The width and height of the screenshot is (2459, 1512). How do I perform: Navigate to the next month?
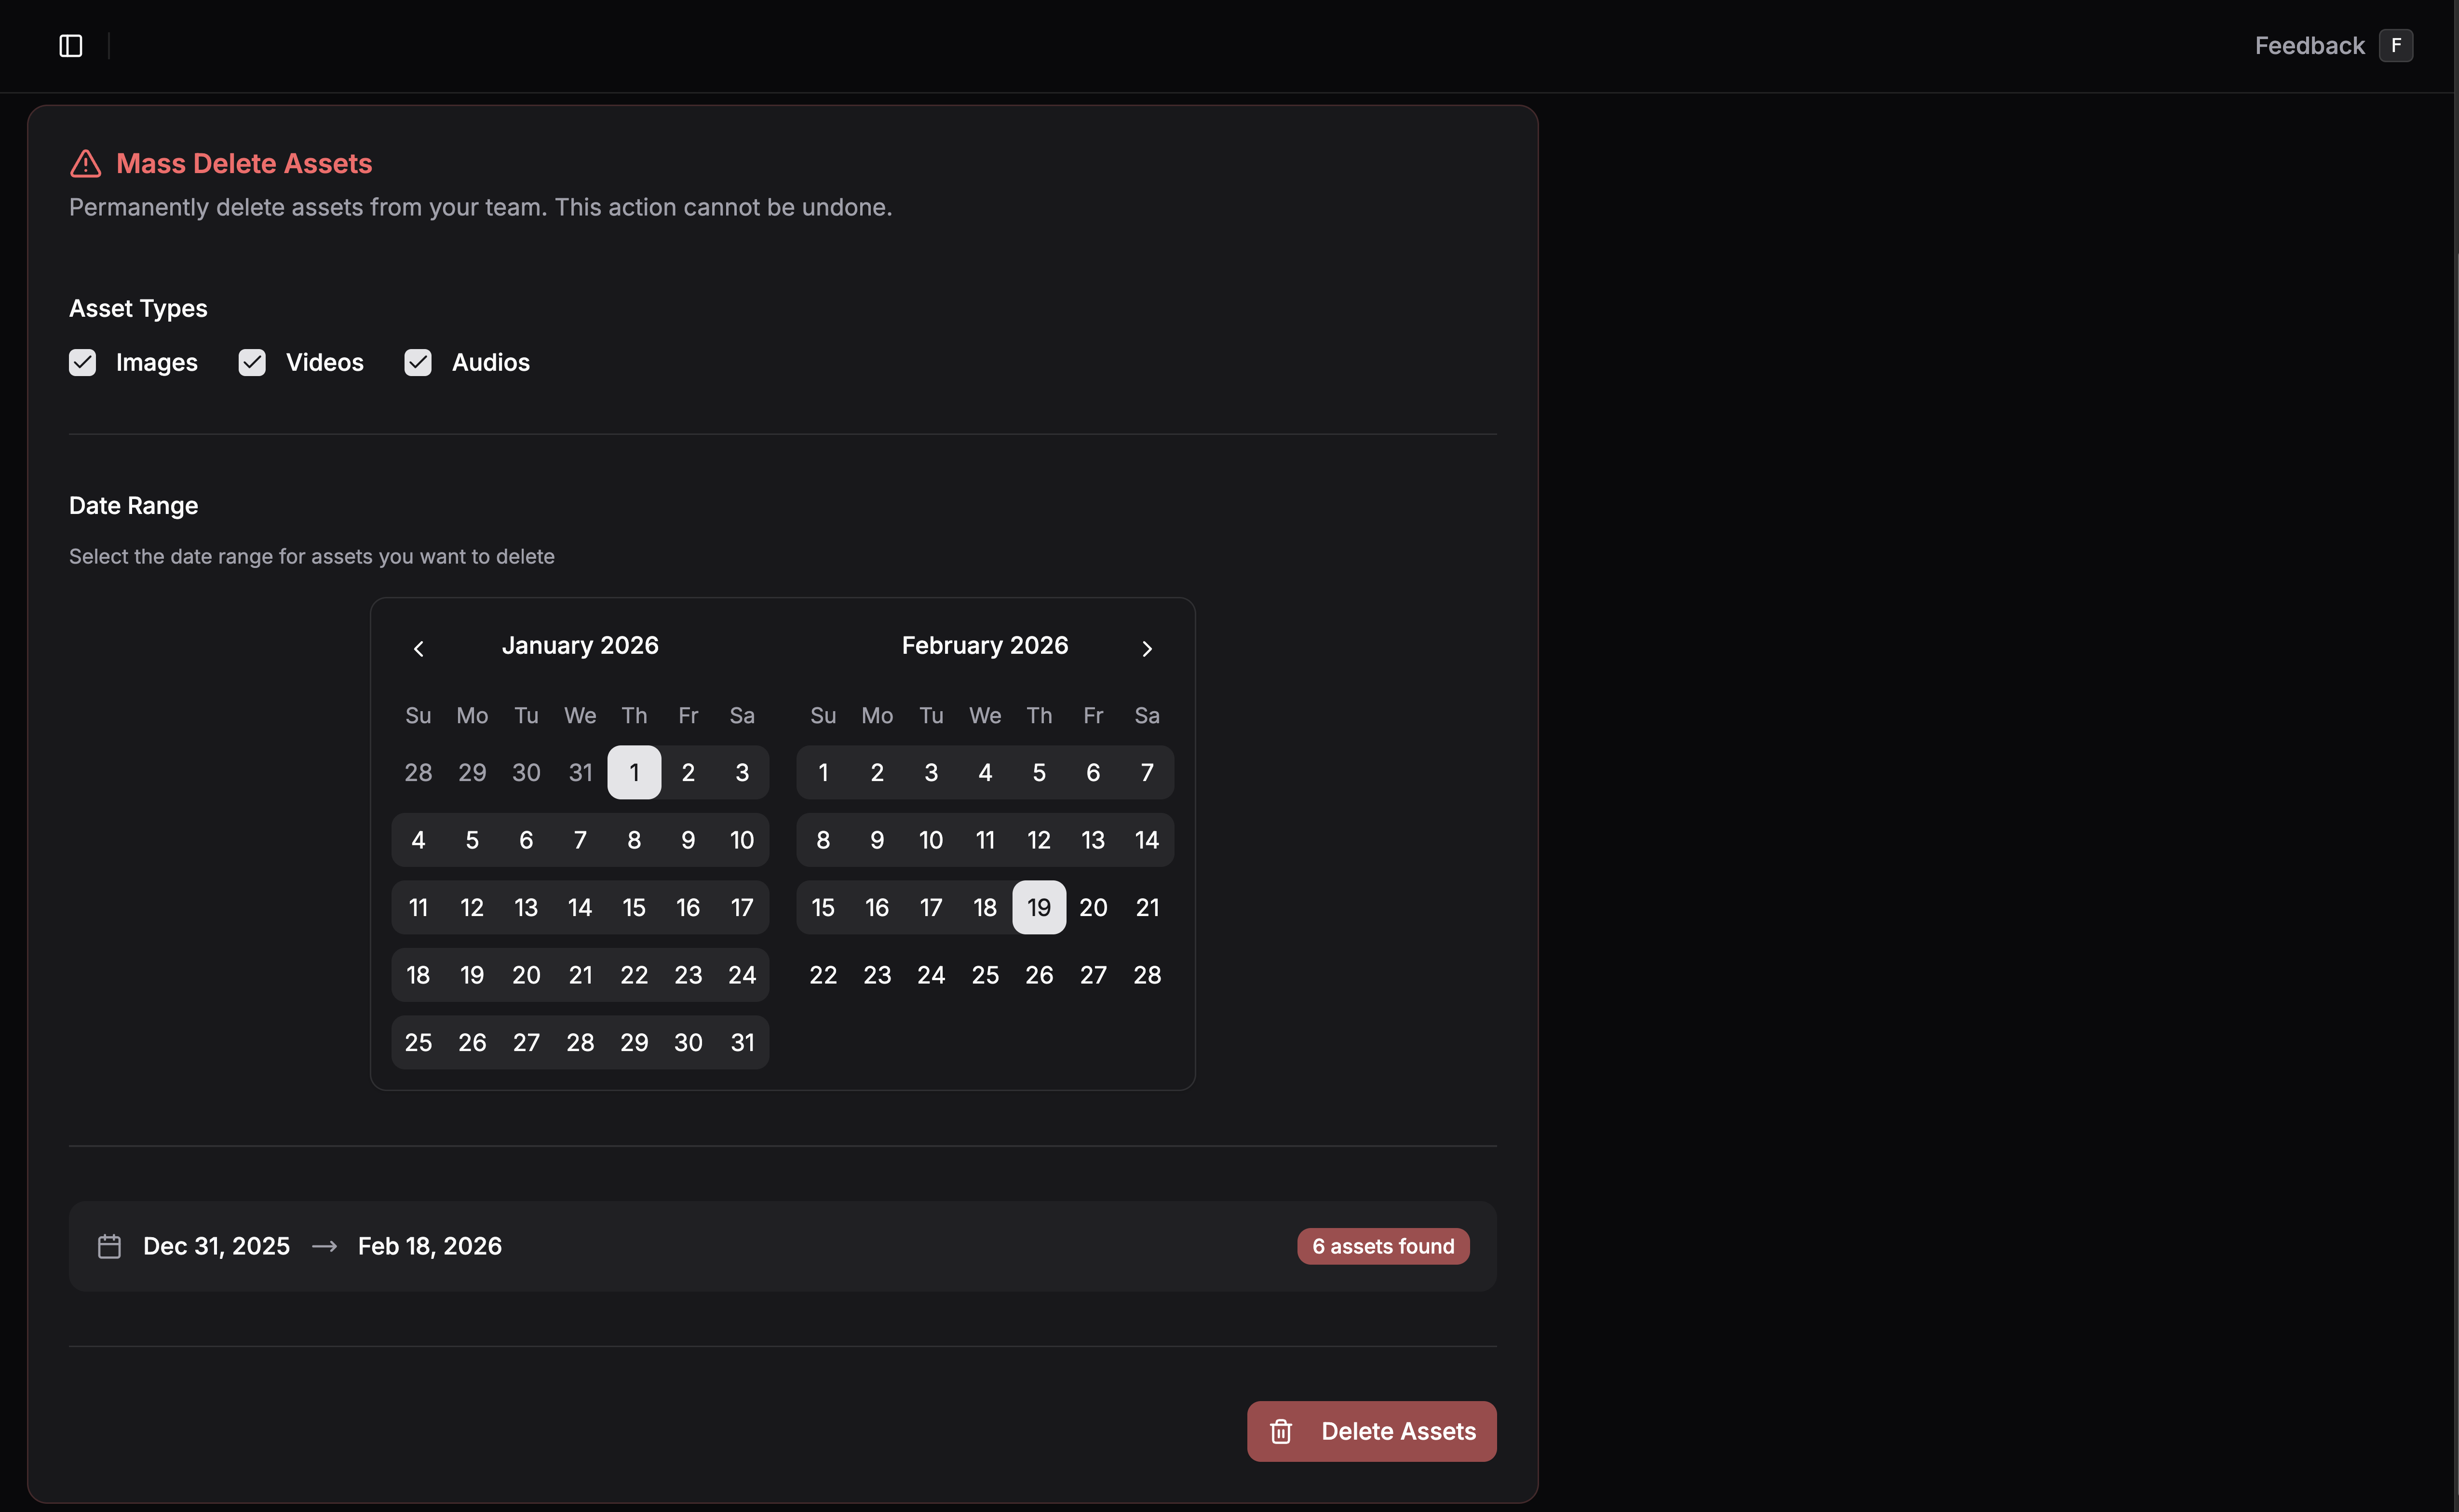(x=1146, y=648)
